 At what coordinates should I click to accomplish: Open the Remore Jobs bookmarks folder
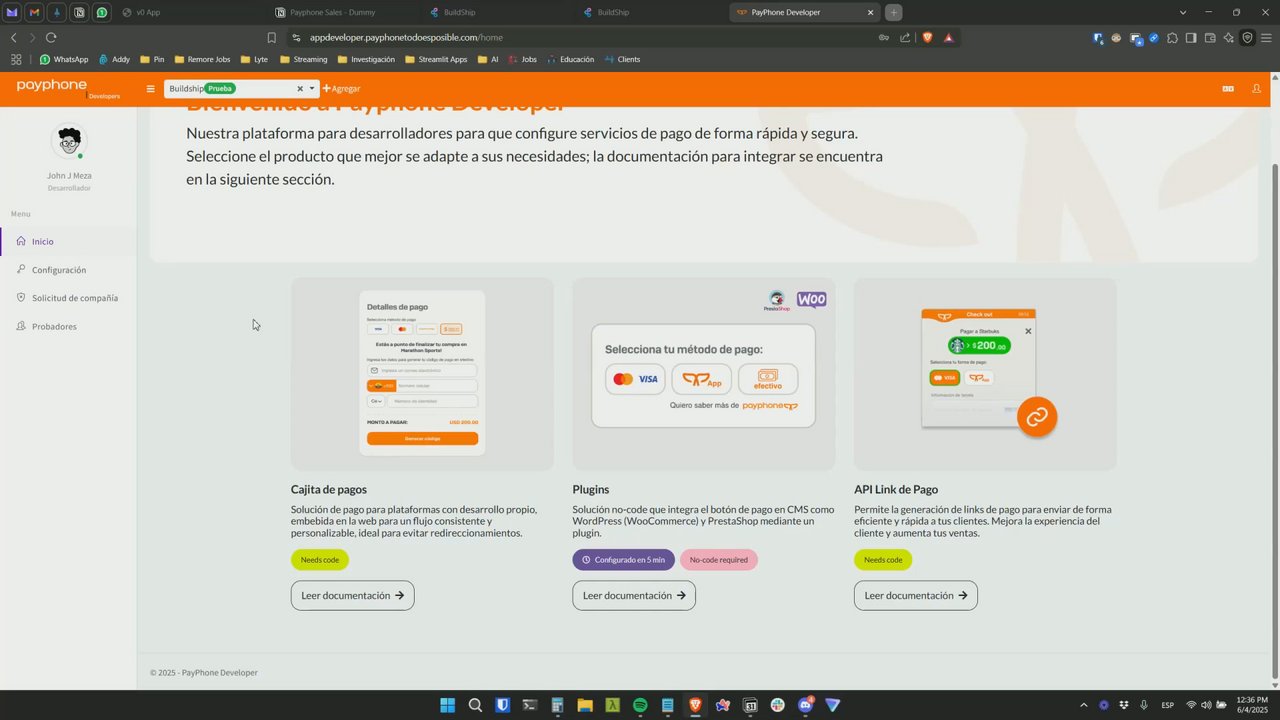202,59
